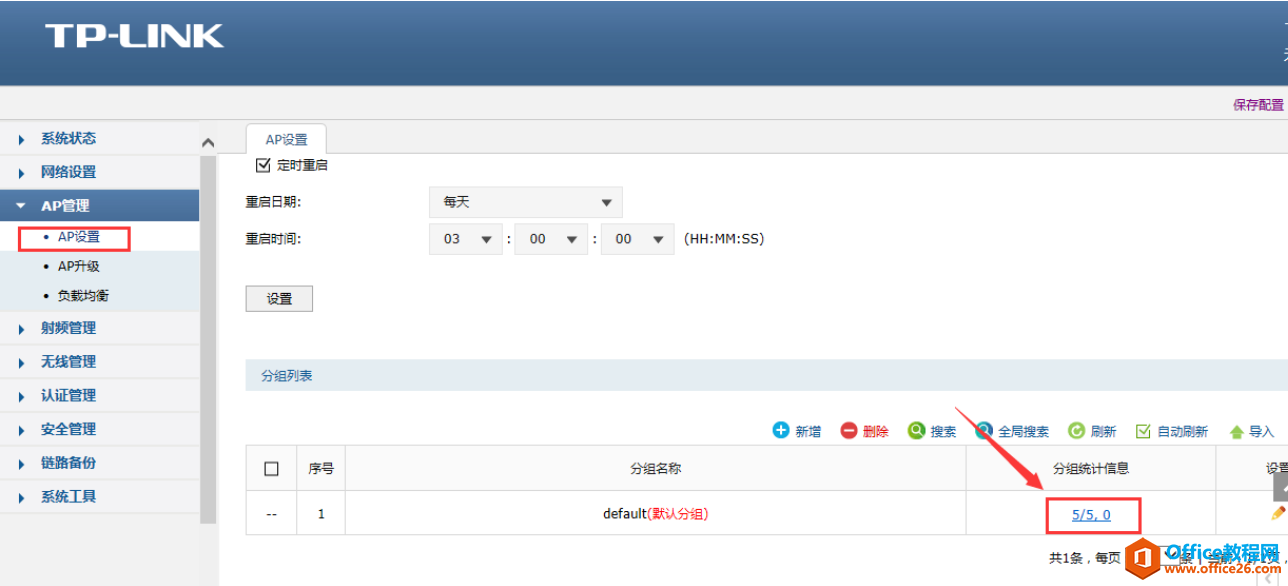Image resolution: width=1288 pixels, height=586 pixels.
Task: Open the hour dropdown showing 03
Action: pos(468,239)
